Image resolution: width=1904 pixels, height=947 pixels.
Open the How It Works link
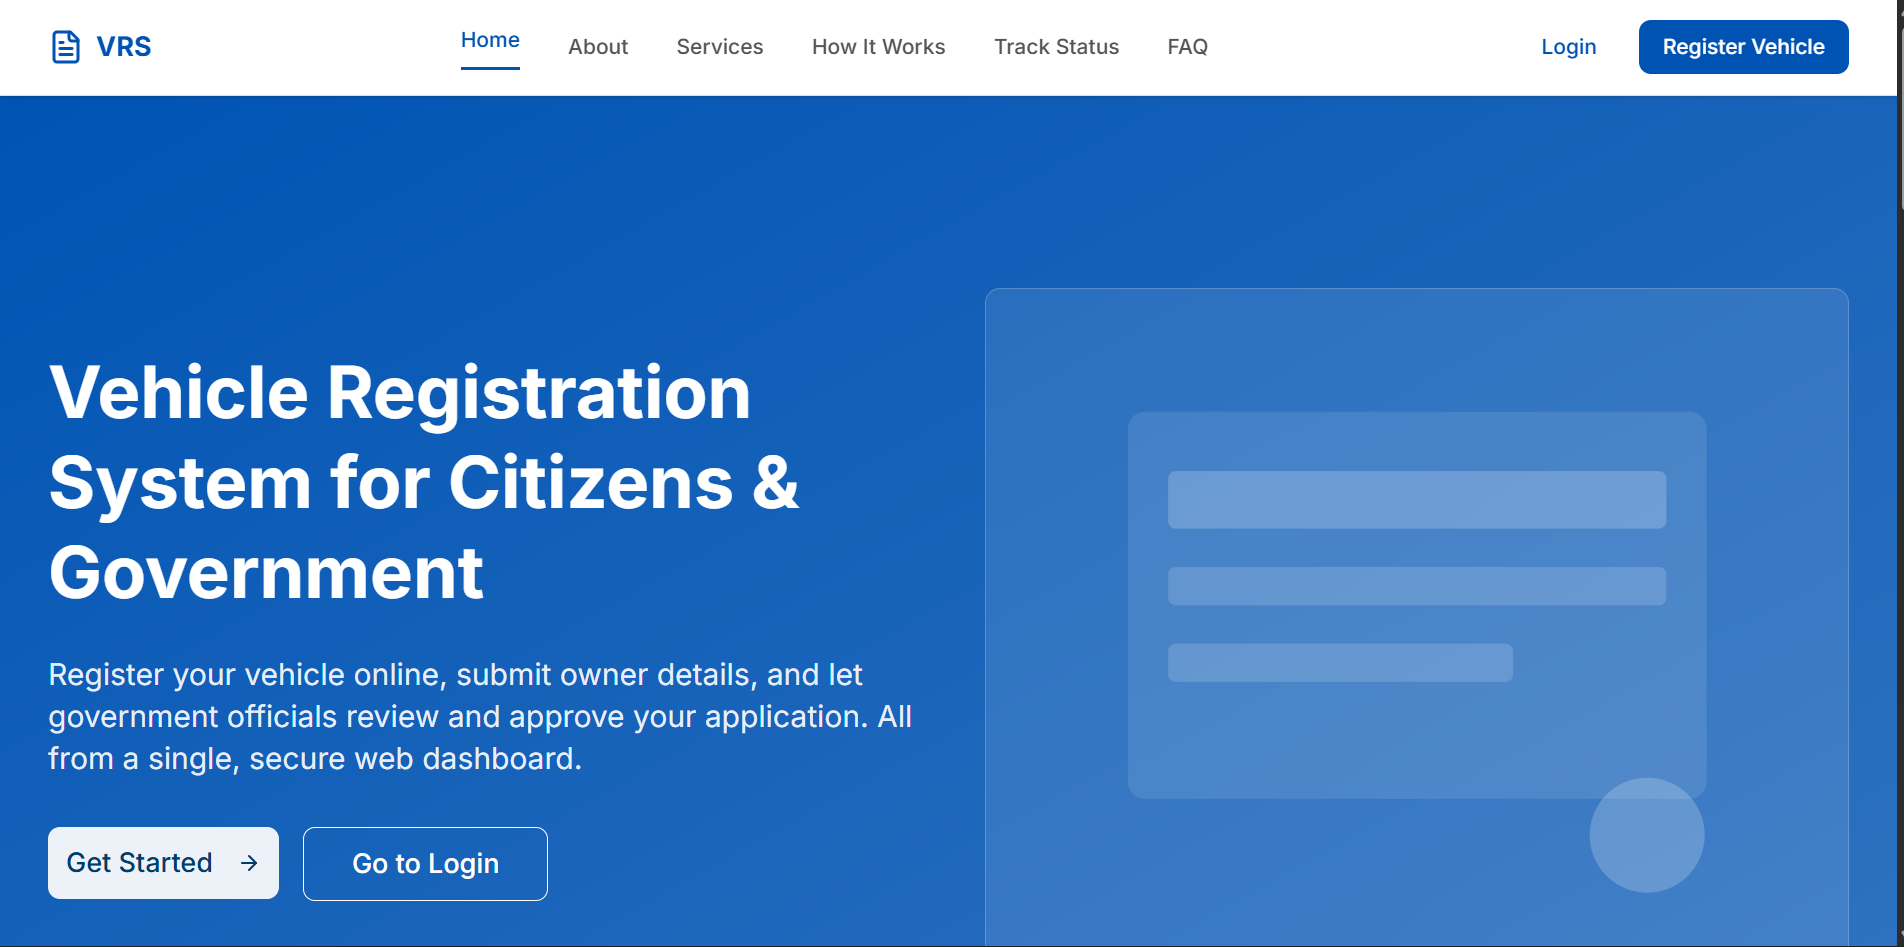coord(878,47)
